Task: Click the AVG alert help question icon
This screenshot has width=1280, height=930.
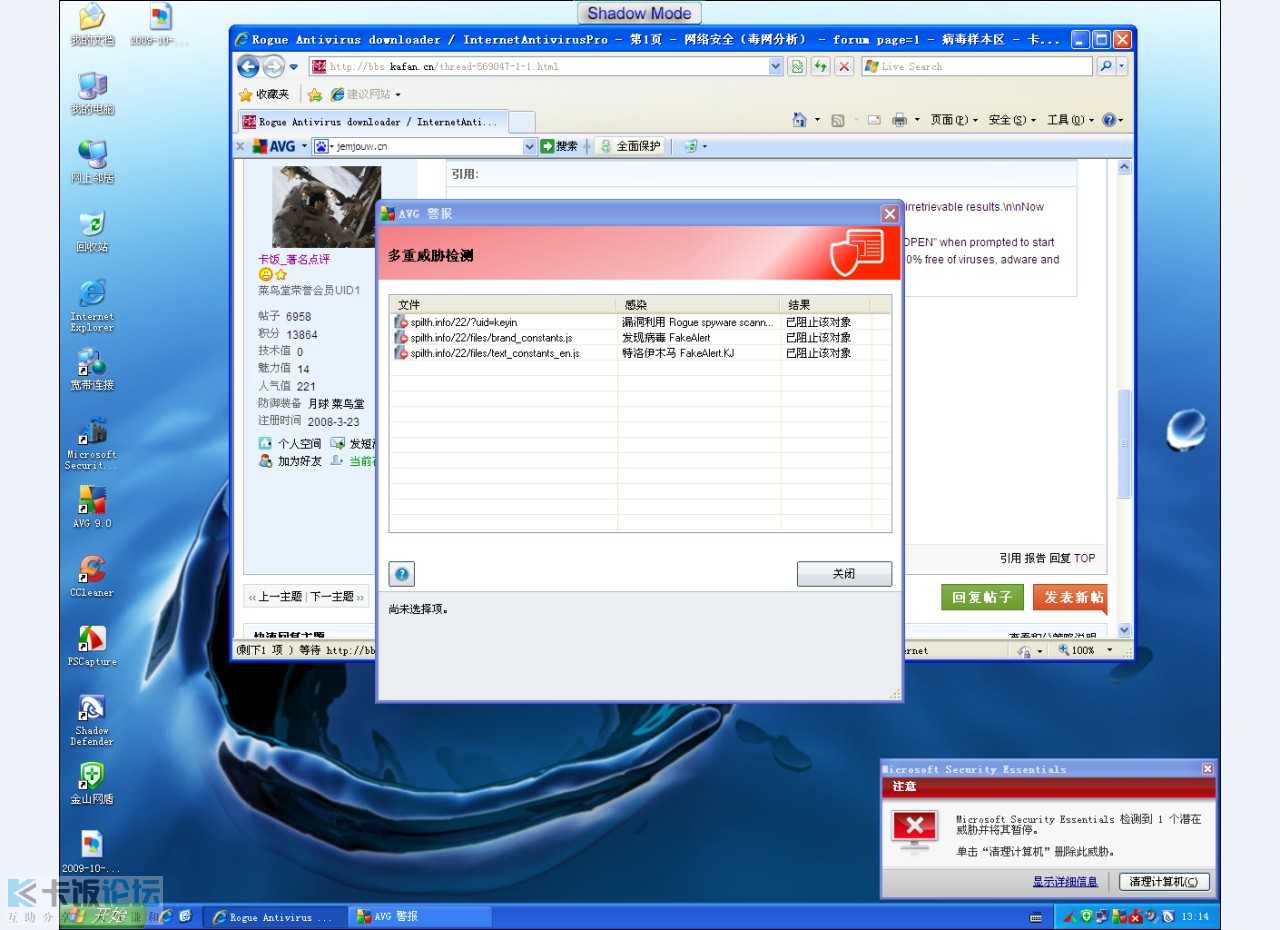Action: (402, 574)
